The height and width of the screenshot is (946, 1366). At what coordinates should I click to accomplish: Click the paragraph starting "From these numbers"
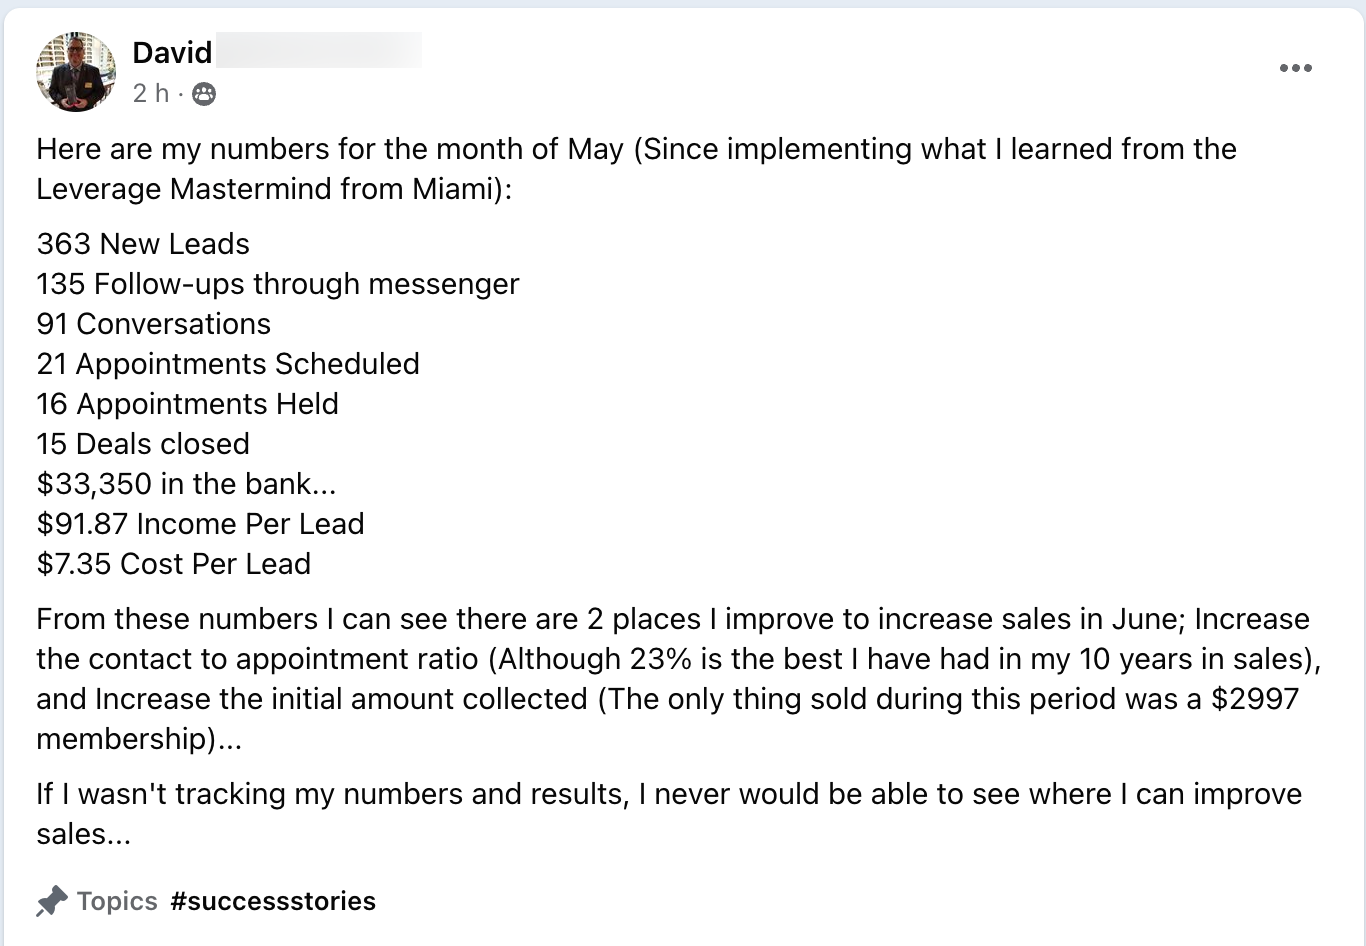point(673,679)
